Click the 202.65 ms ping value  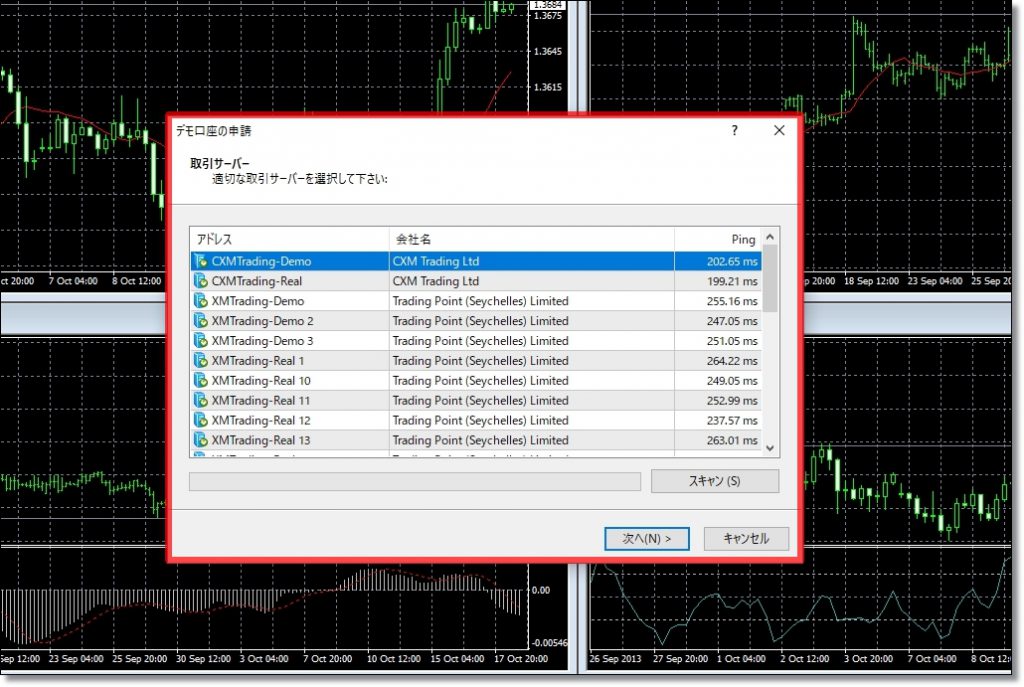pyautogui.click(x=732, y=261)
